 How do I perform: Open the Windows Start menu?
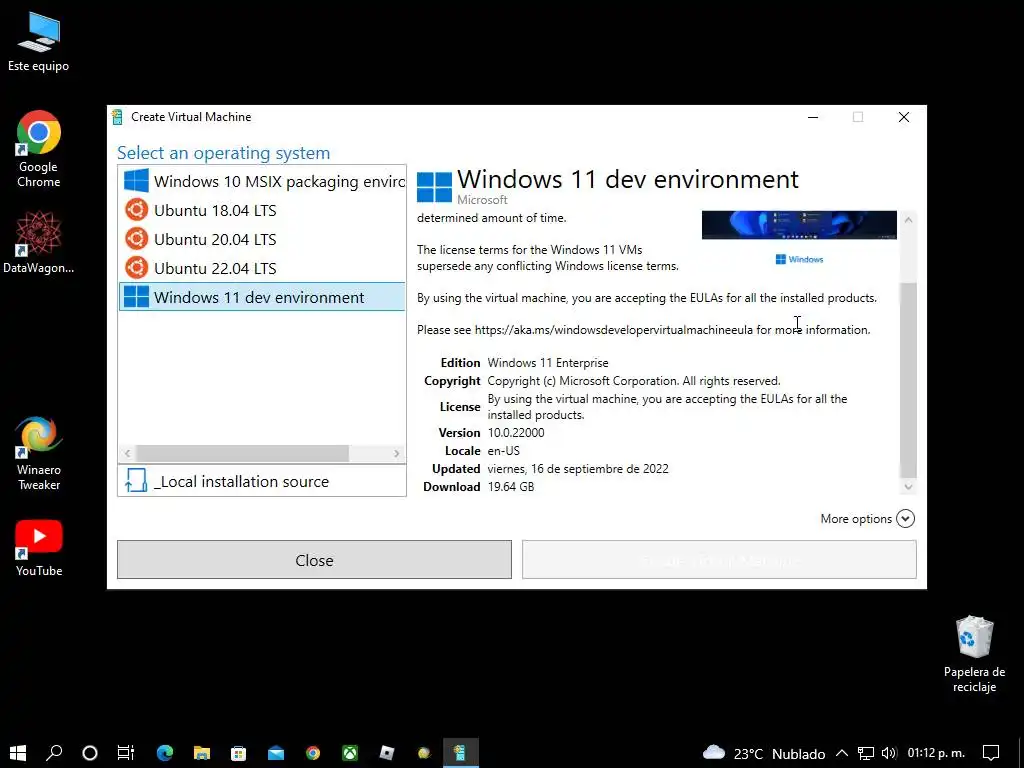18,753
